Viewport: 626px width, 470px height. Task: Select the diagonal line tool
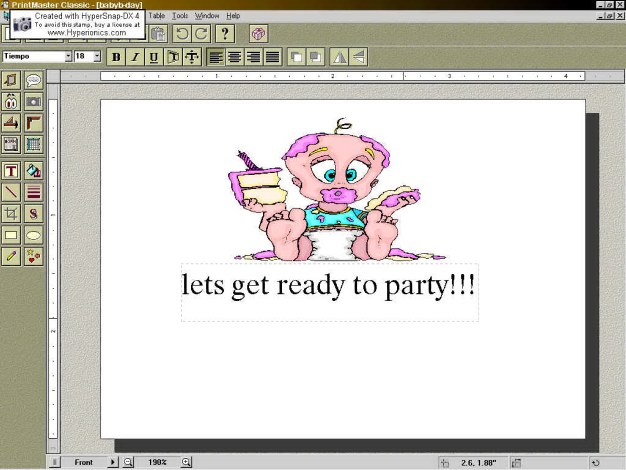click(x=11, y=192)
